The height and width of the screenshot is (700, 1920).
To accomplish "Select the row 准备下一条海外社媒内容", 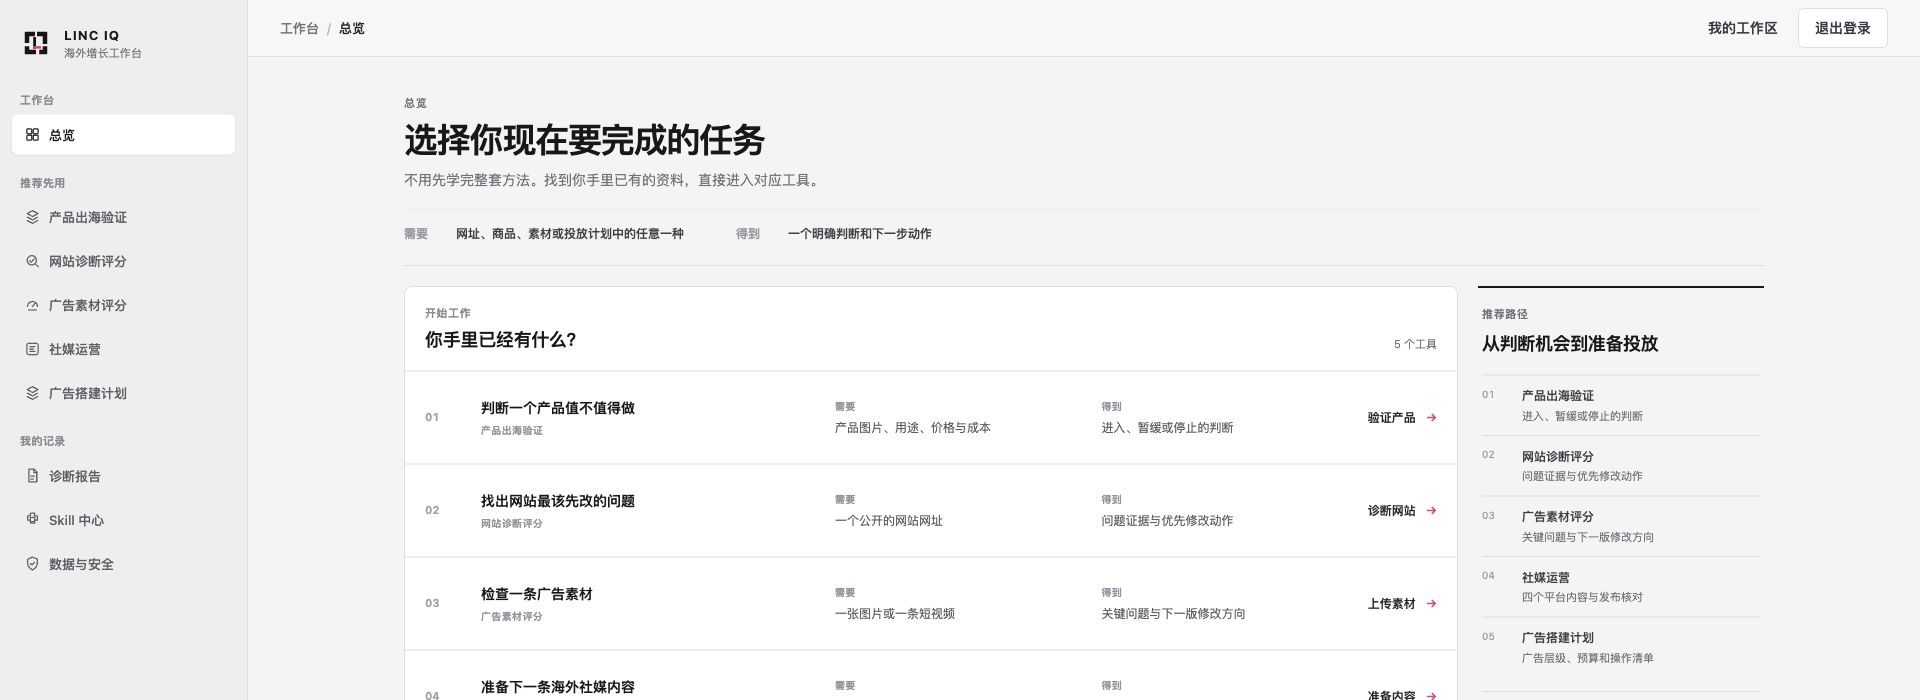I will coord(930,676).
